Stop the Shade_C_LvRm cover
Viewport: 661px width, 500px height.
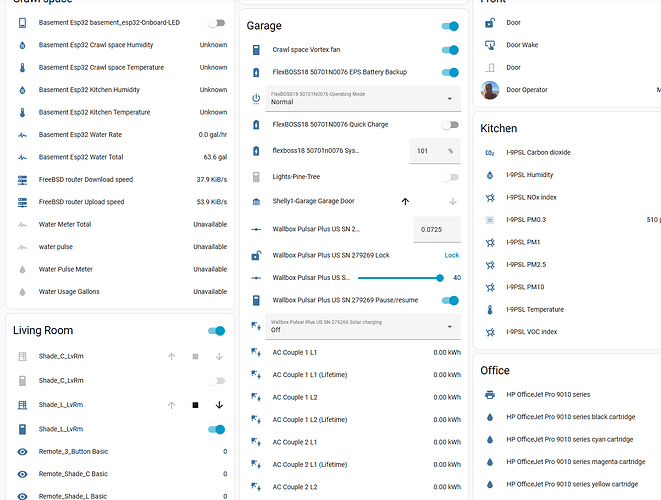(x=195, y=357)
